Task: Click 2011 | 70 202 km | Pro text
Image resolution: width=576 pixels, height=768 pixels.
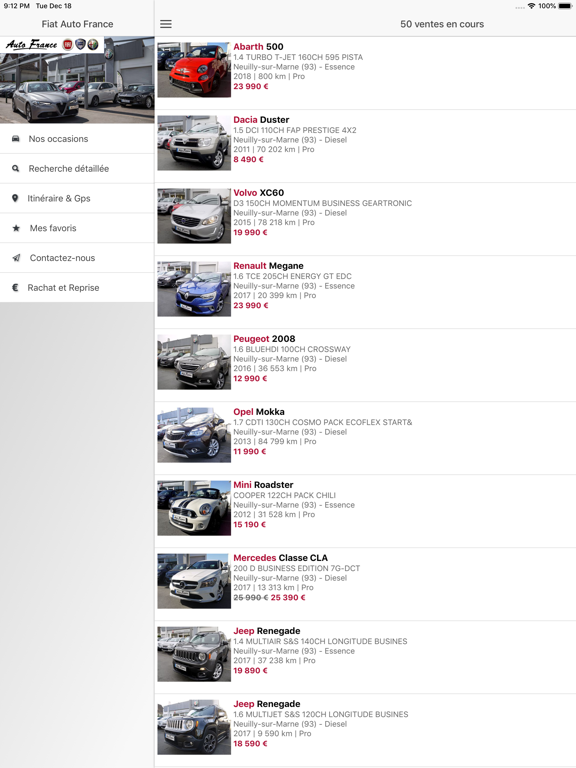Action: tap(274, 149)
